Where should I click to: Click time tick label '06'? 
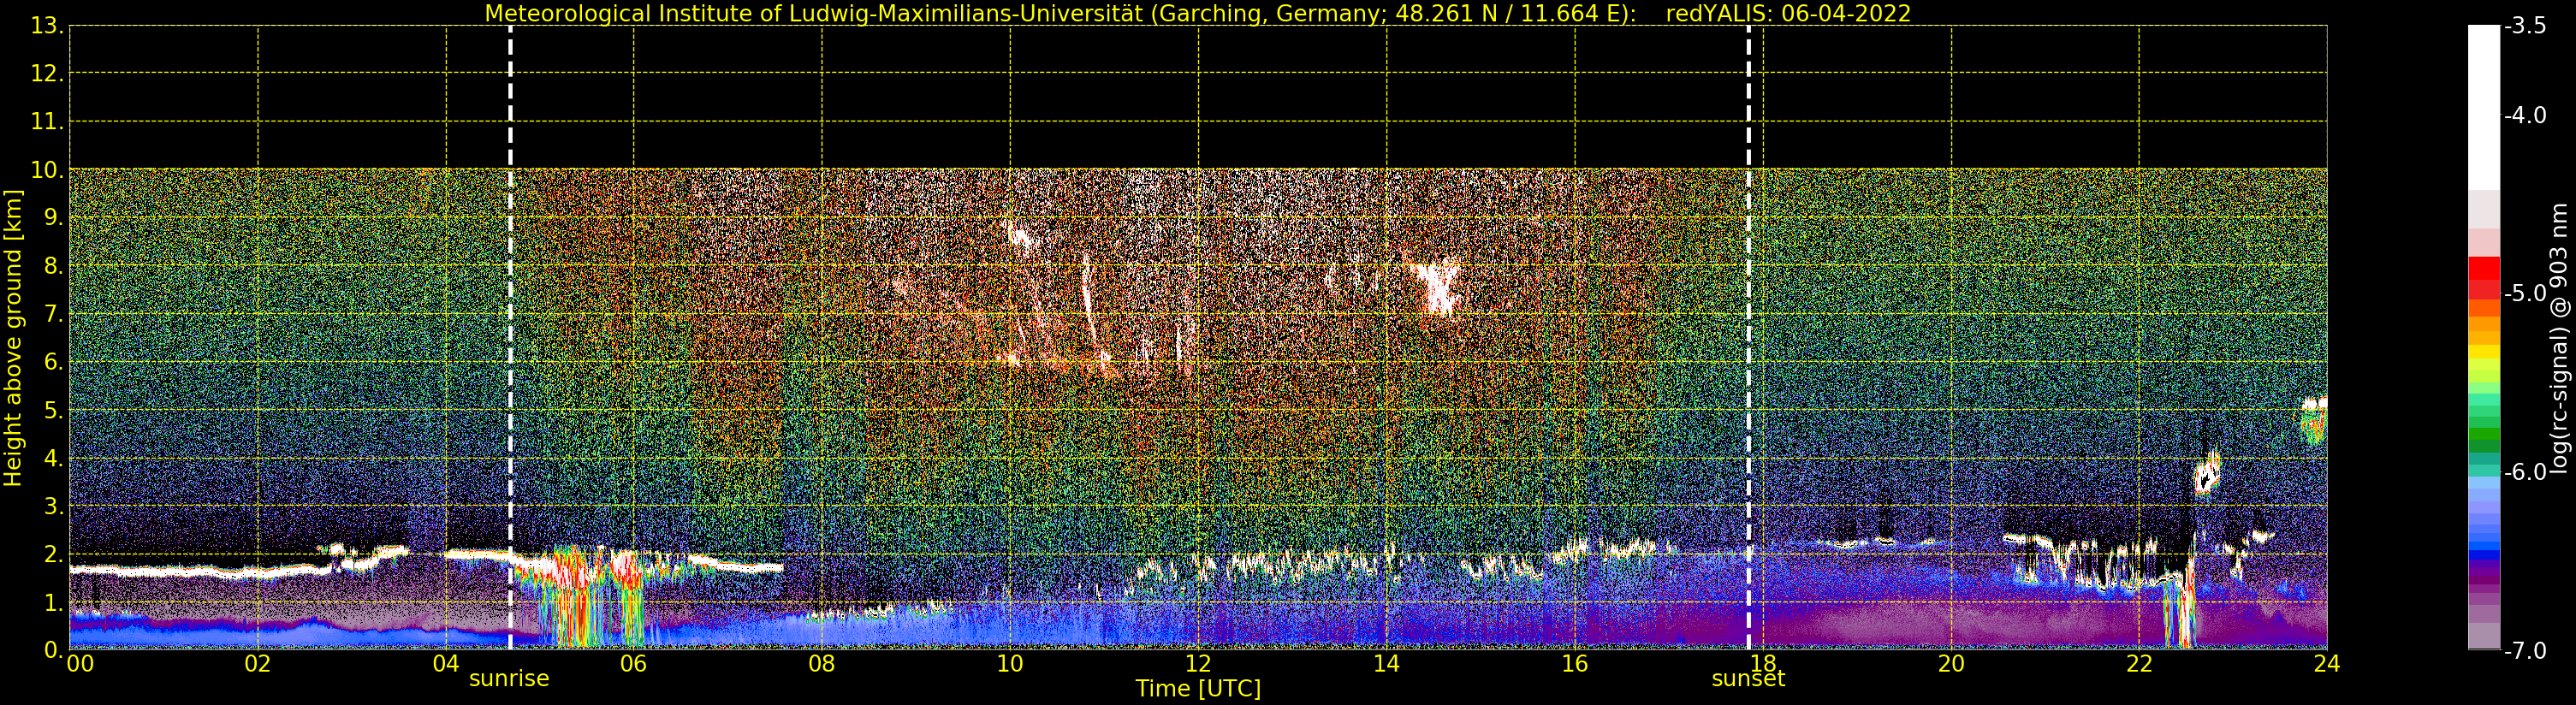coord(634,663)
